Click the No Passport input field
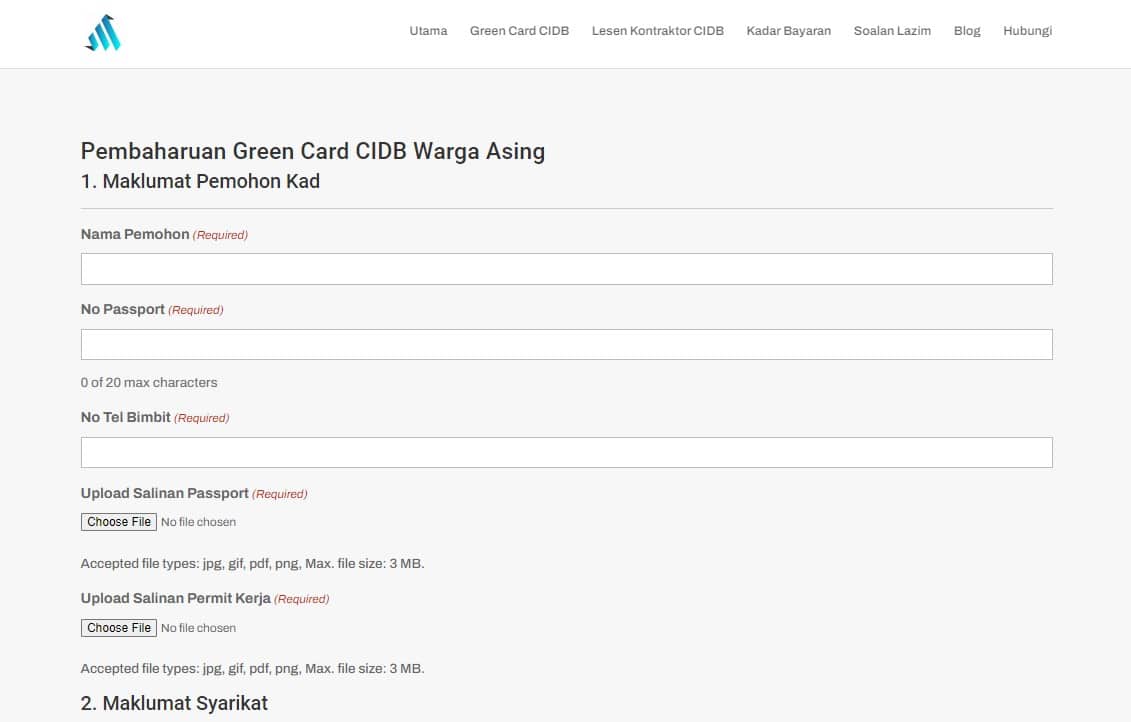 tap(566, 344)
